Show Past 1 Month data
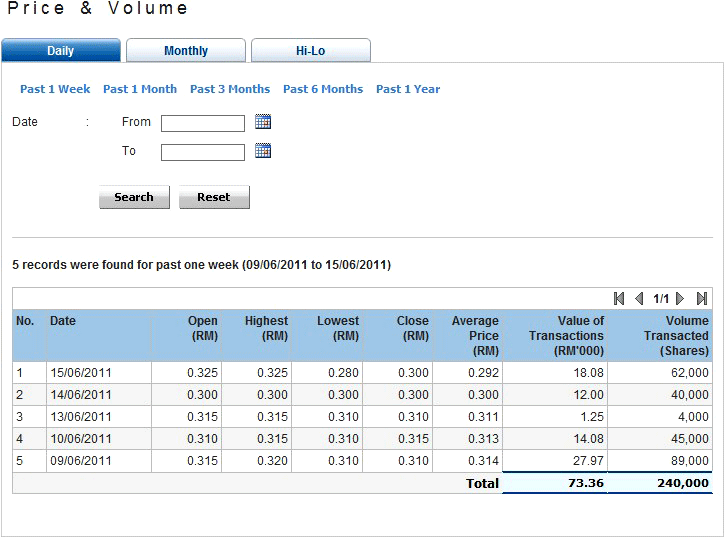 (x=140, y=89)
